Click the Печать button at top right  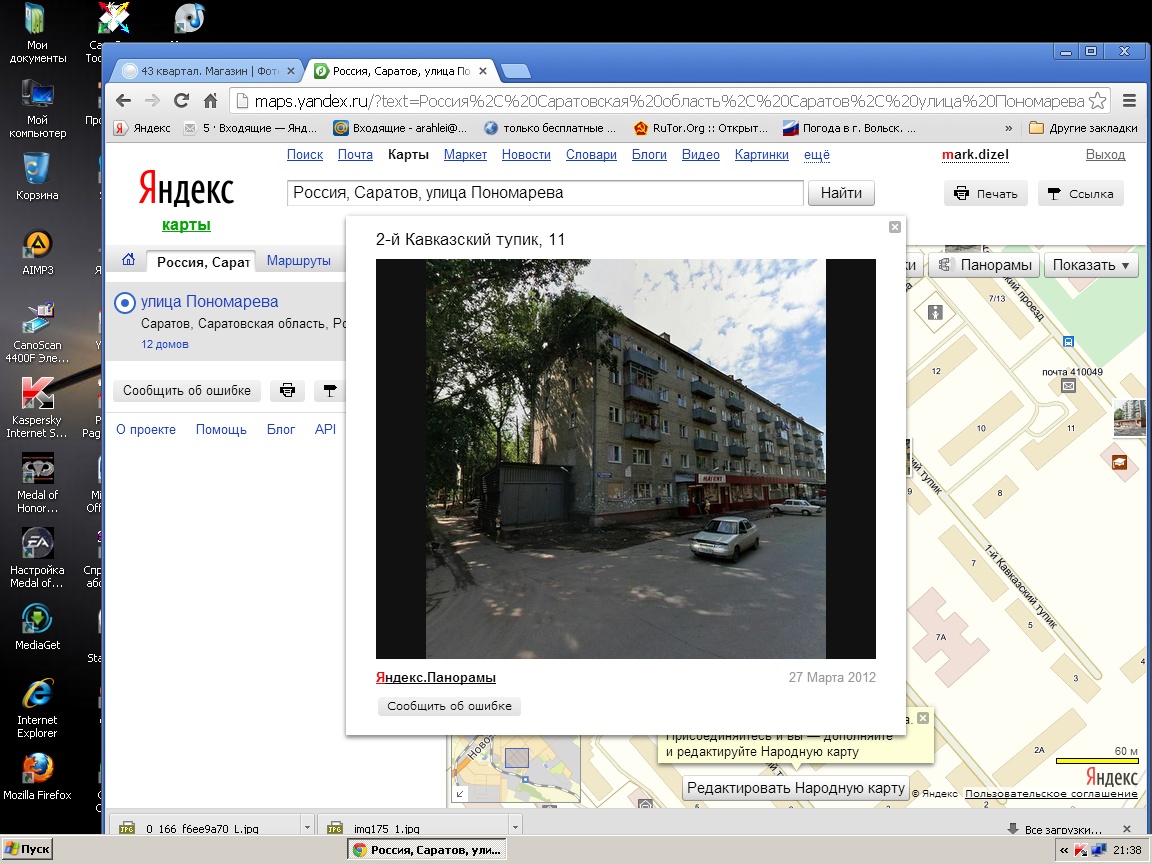(x=985, y=194)
